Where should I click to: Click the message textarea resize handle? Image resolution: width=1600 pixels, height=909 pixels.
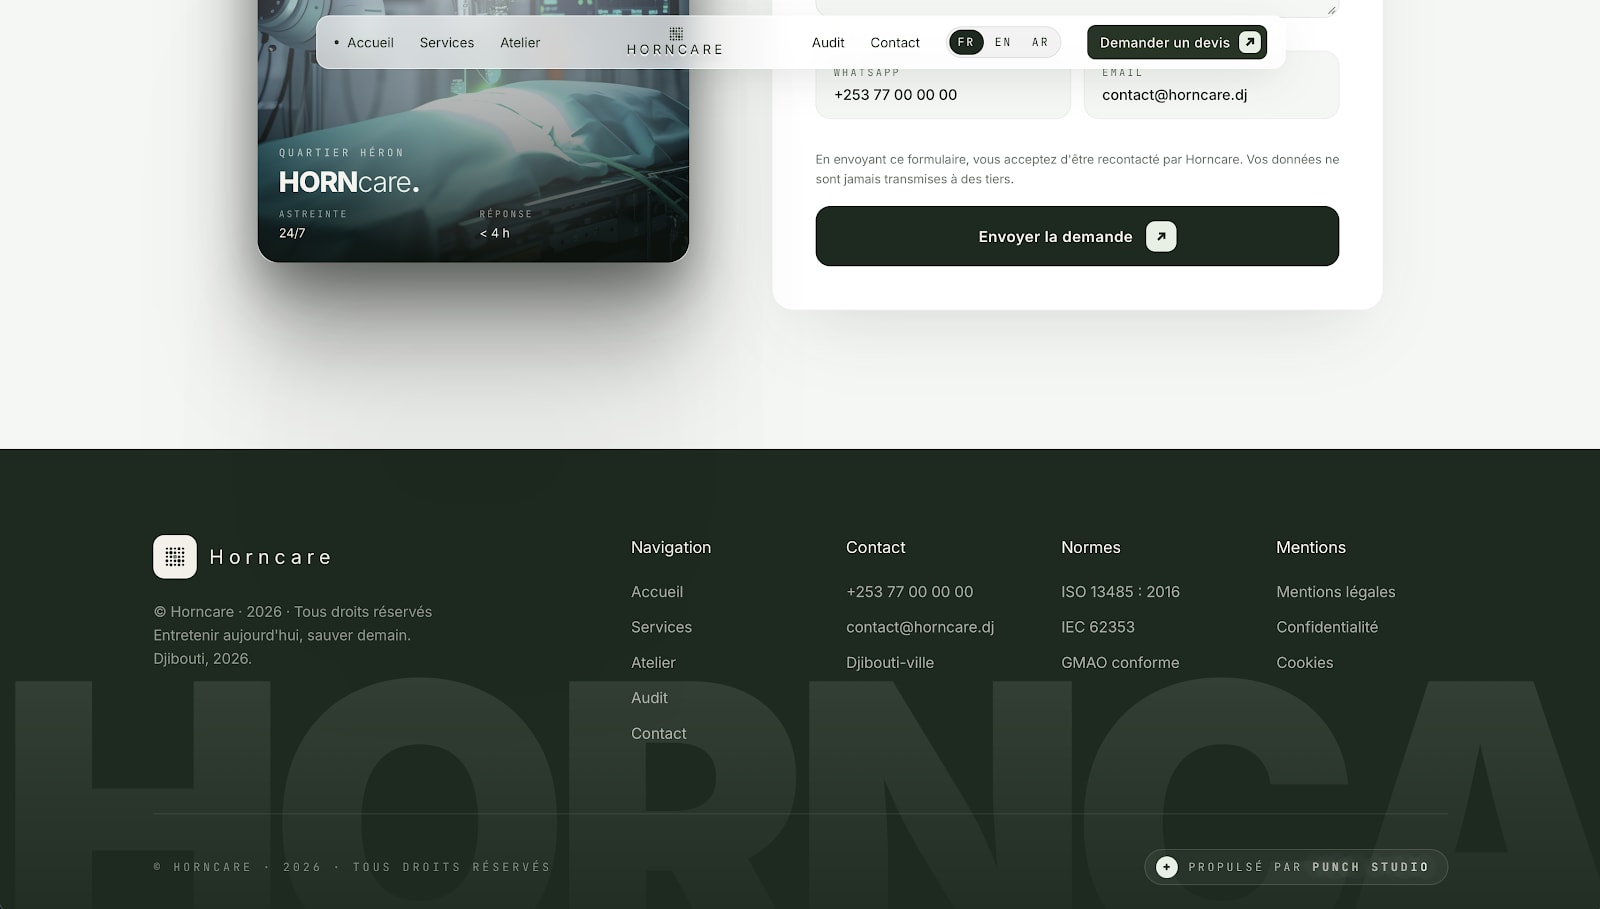point(1331,10)
